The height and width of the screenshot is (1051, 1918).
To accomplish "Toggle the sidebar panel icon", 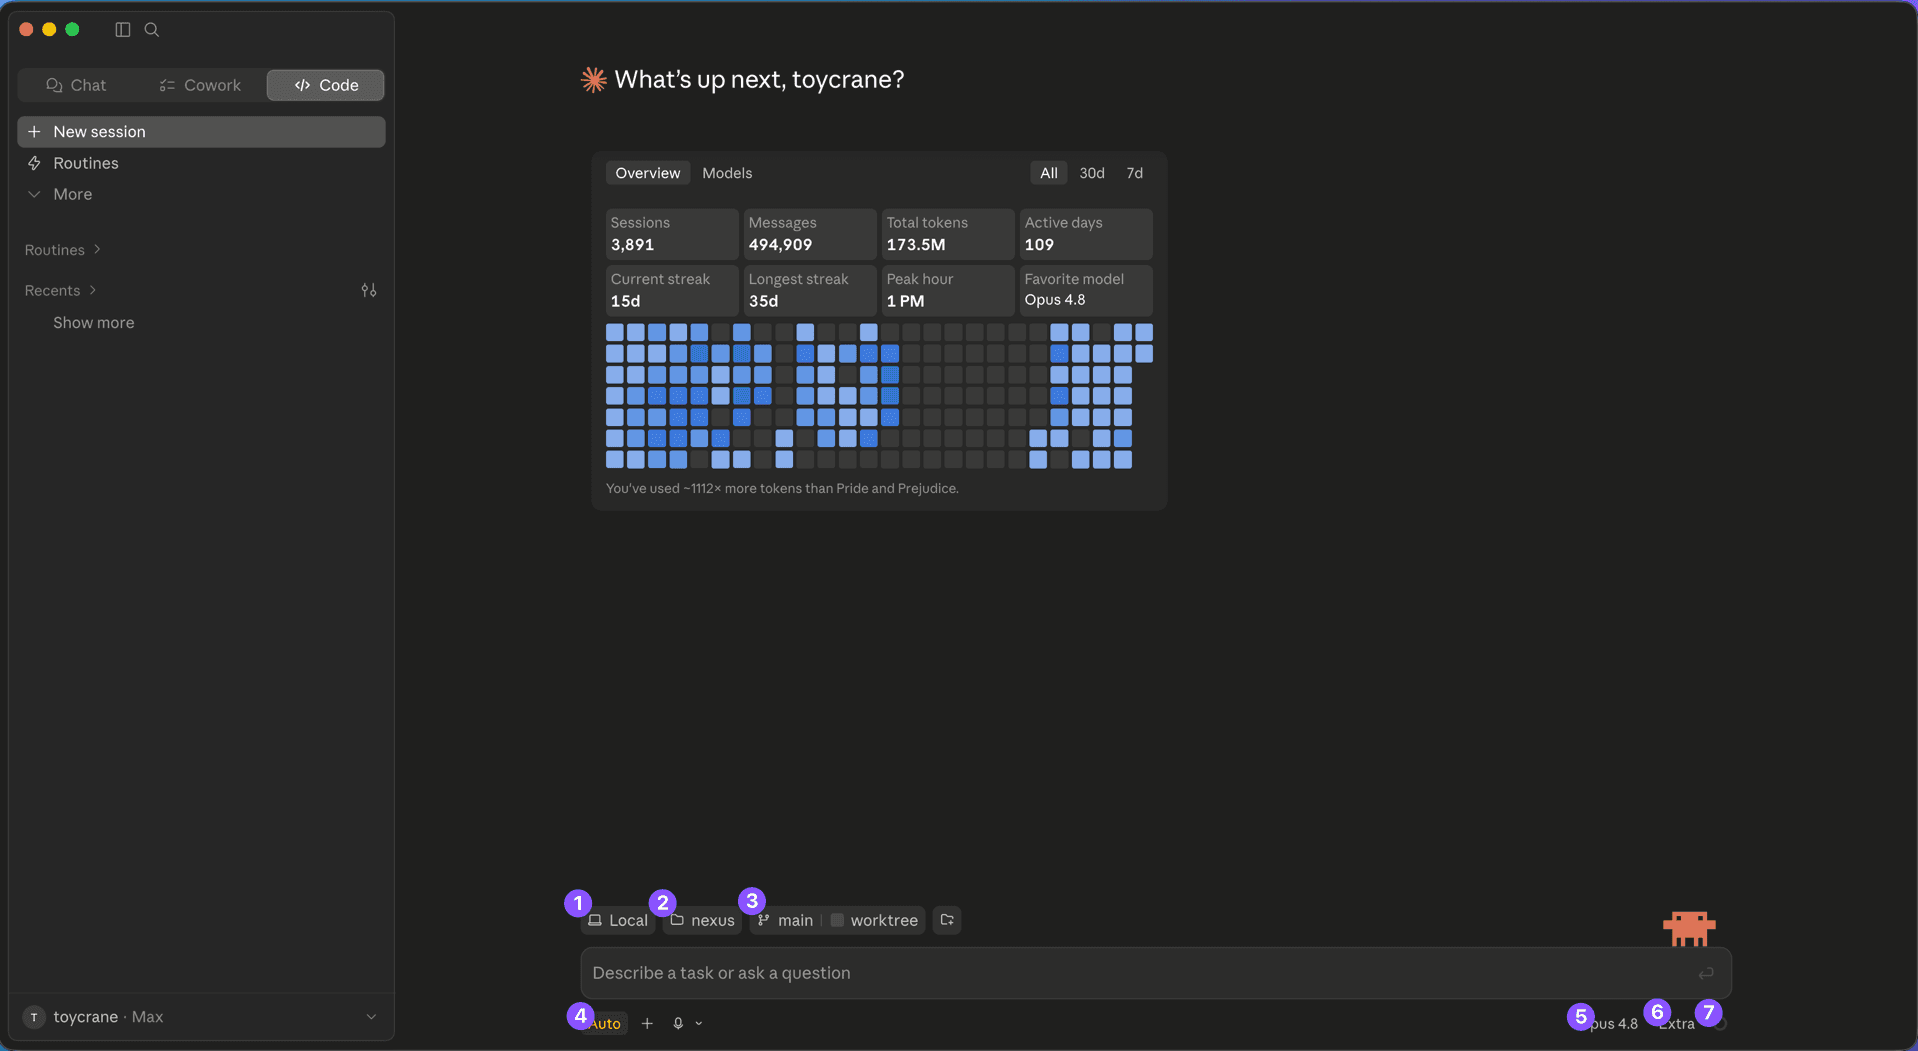I will 123,30.
